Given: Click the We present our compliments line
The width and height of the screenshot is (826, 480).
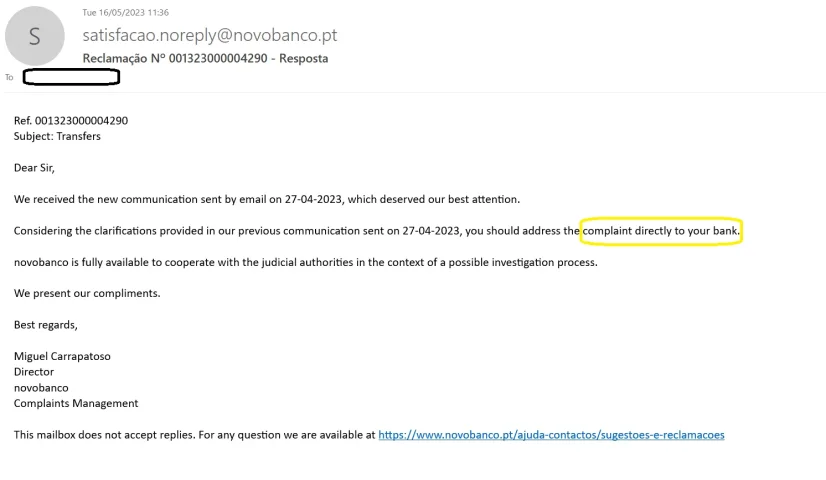Looking at the screenshot, I should (x=87, y=293).
